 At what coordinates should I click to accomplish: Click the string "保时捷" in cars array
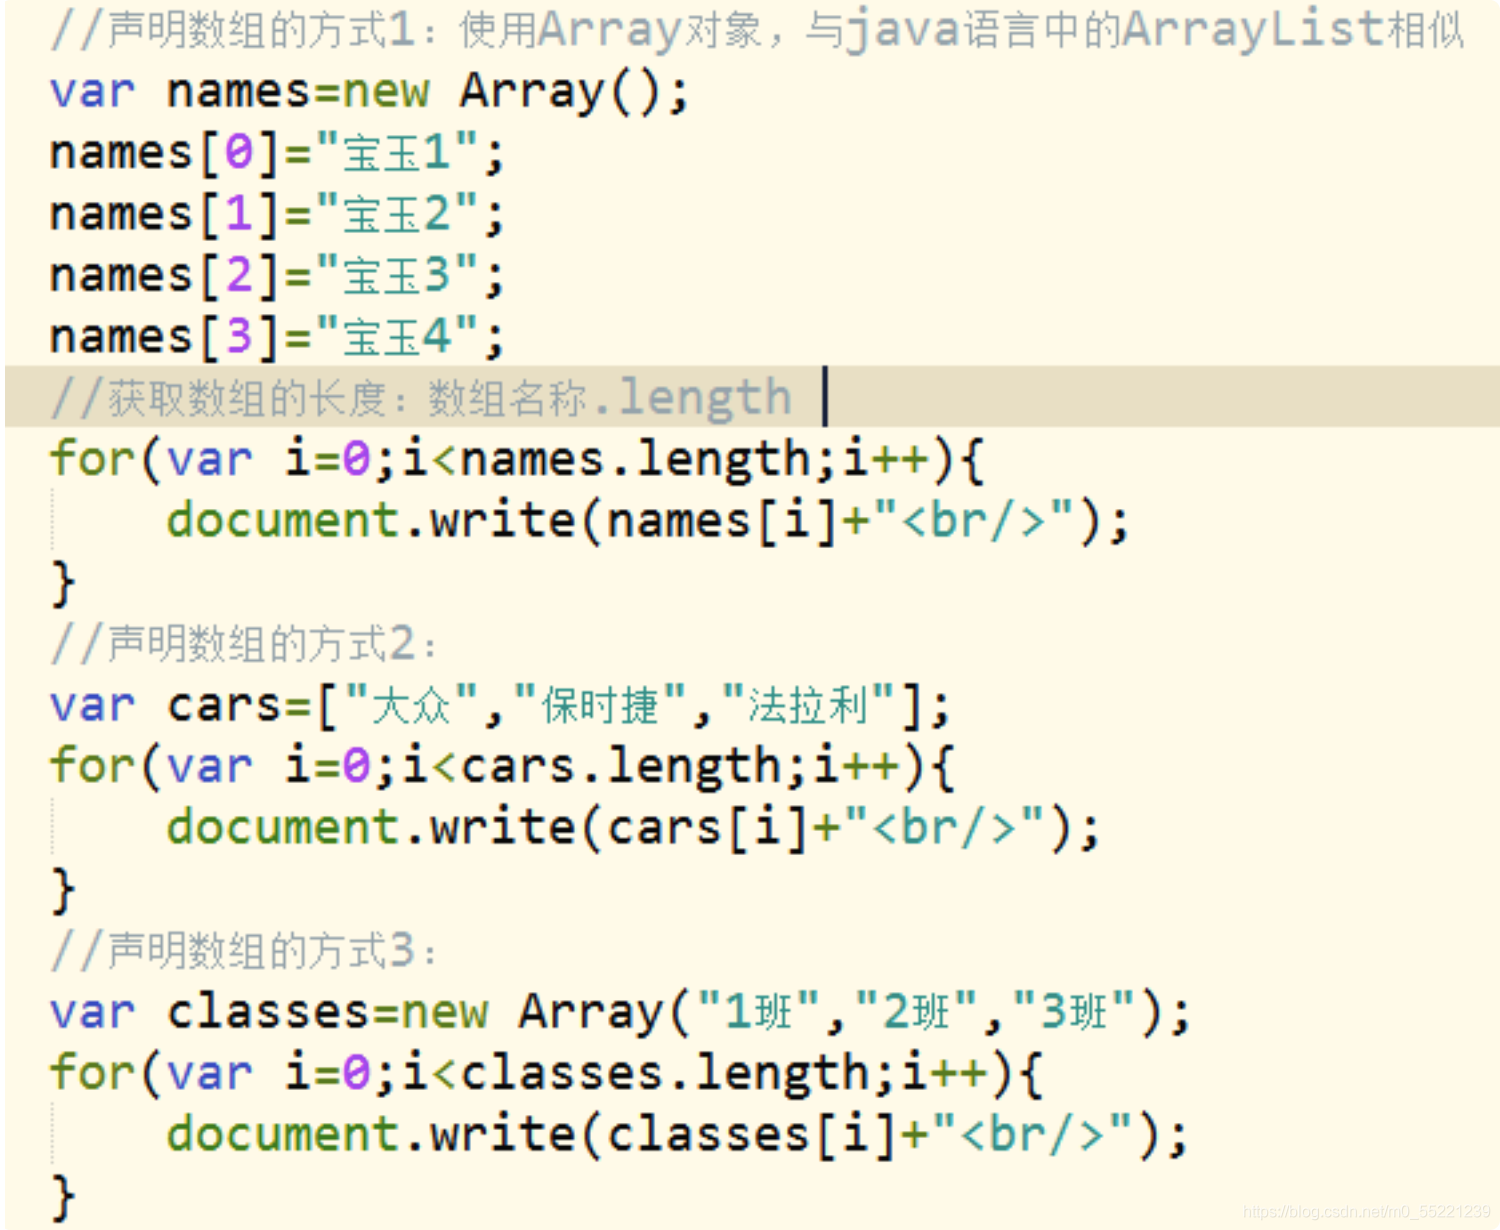pyautogui.click(x=600, y=705)
